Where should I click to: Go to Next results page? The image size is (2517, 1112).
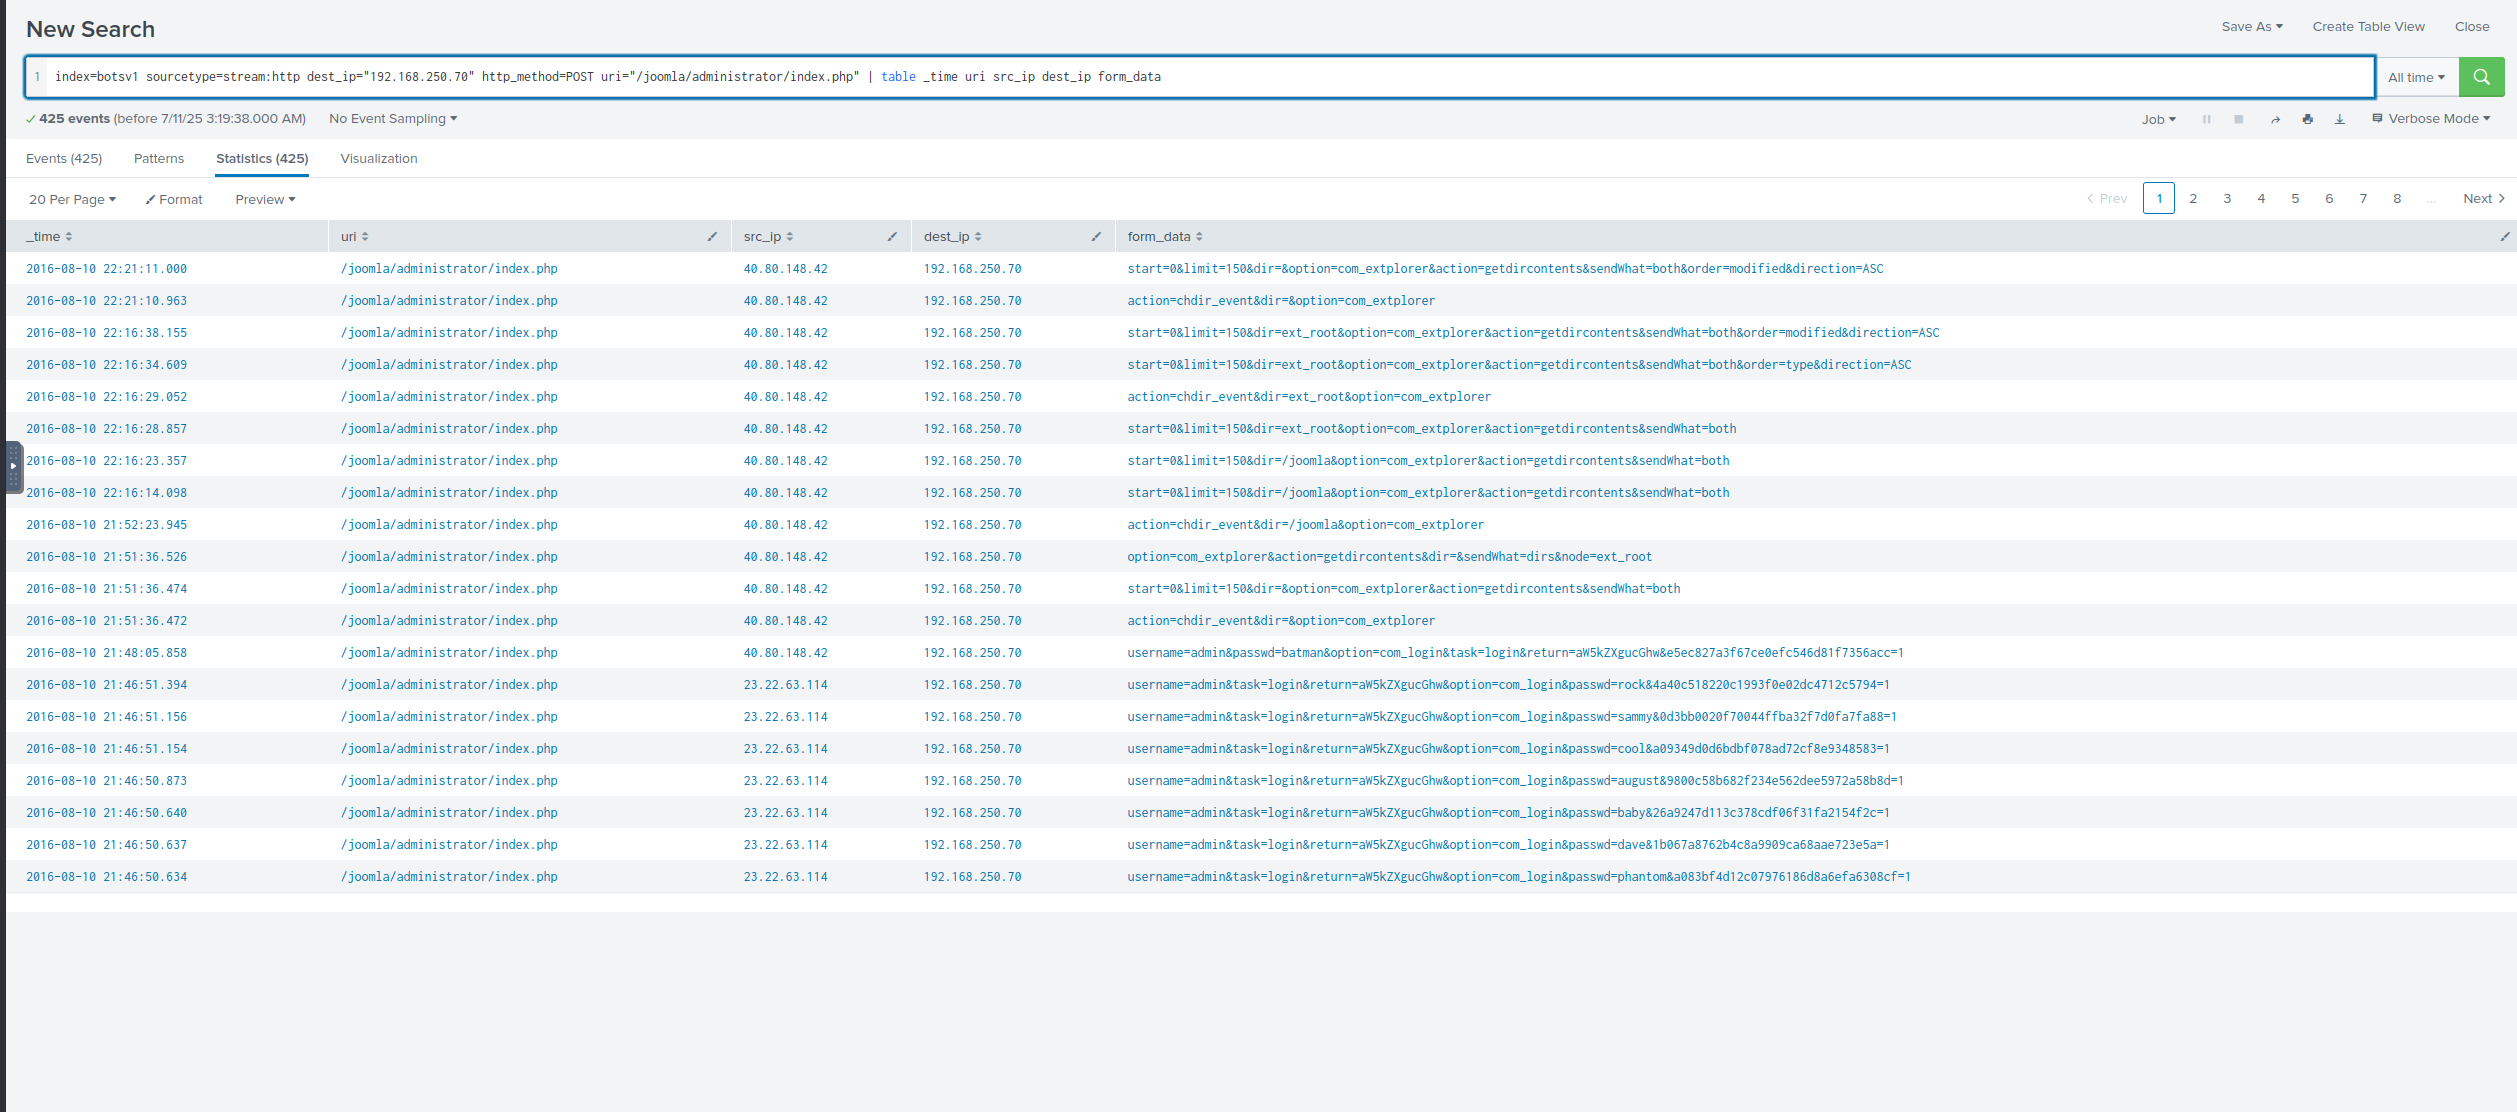coord(2484,199)
